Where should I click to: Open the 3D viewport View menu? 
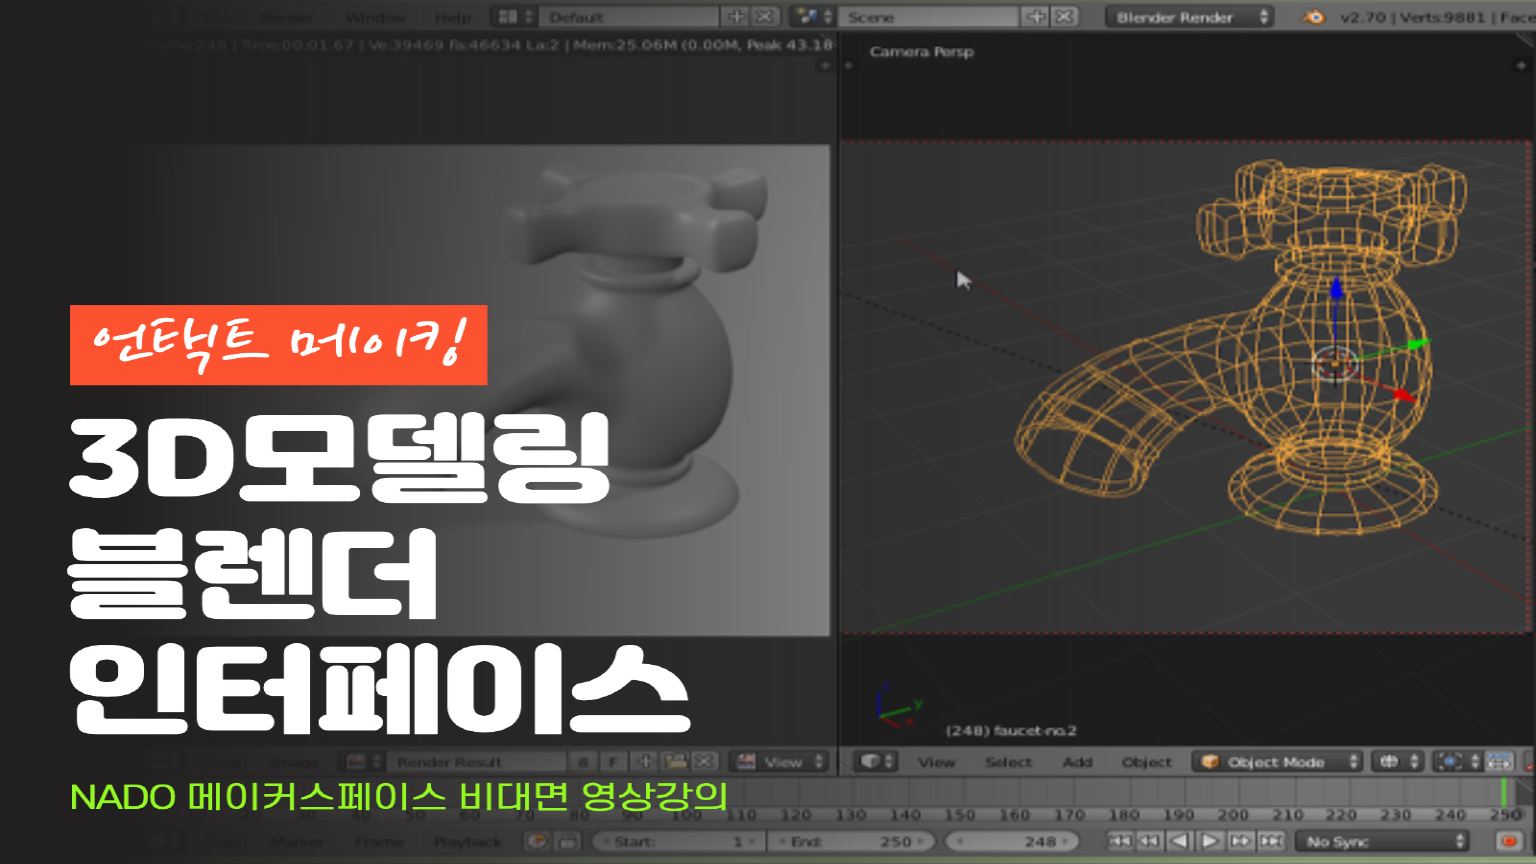coord(936,762)
